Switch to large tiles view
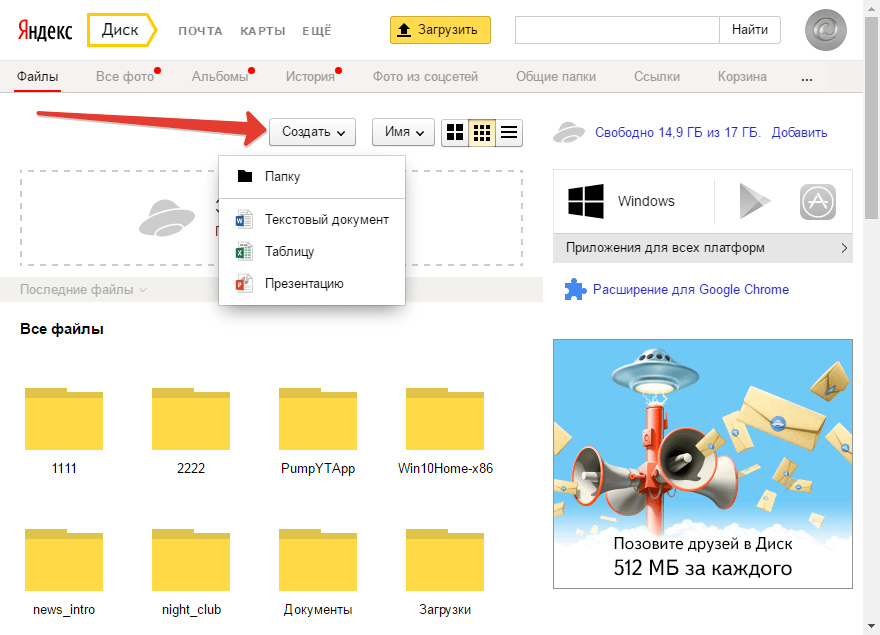880x635 pixels. click(x=455, y=132)
